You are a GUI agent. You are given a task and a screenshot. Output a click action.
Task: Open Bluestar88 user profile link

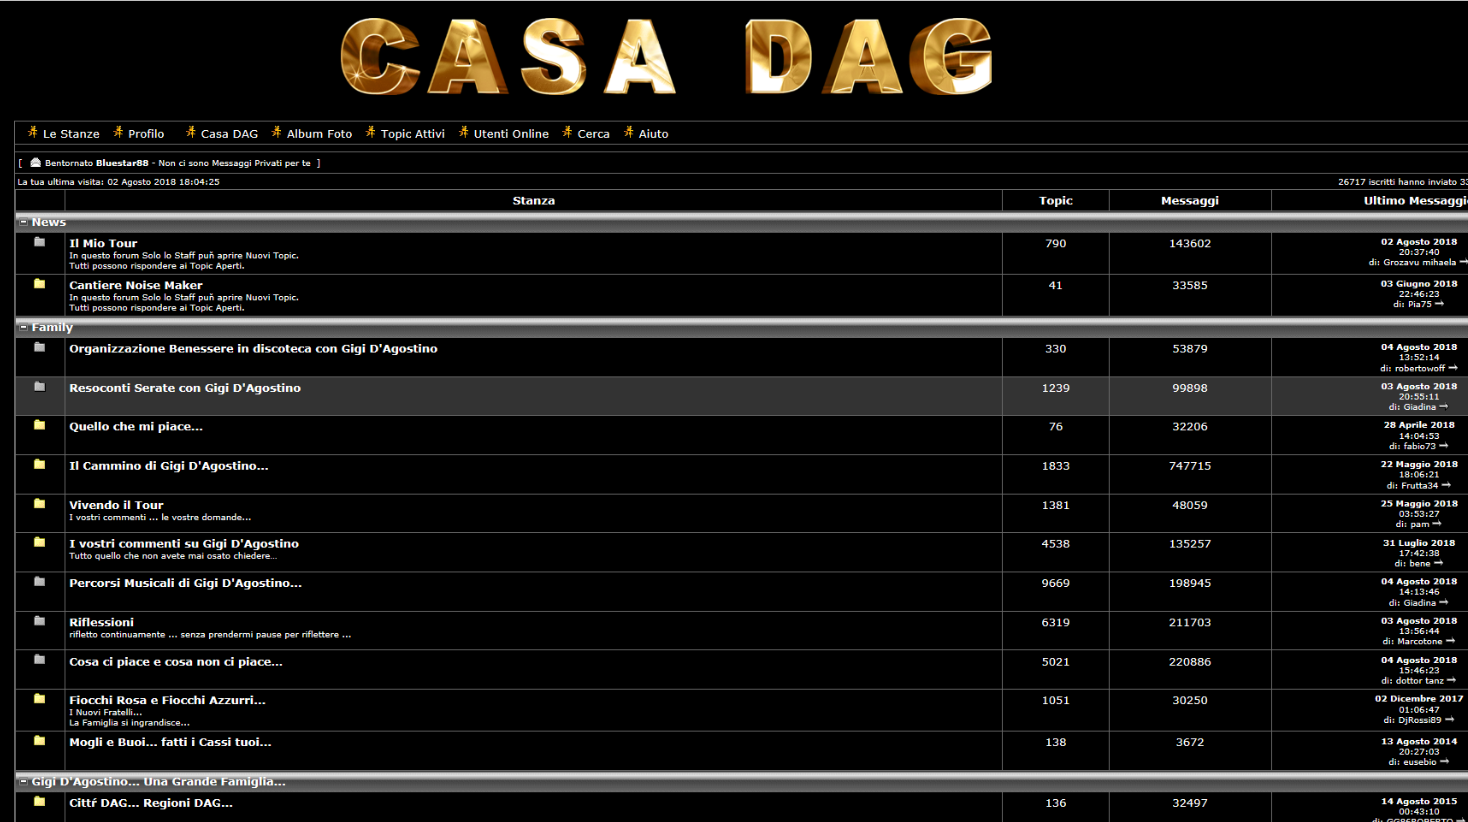click(122, 163)
